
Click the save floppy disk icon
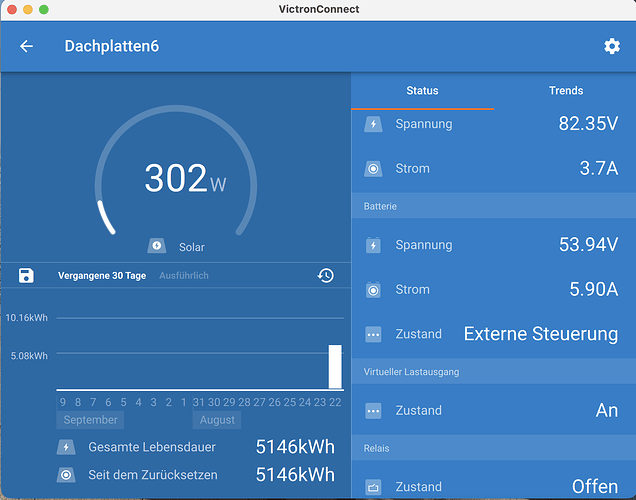[x=26, y=275]
